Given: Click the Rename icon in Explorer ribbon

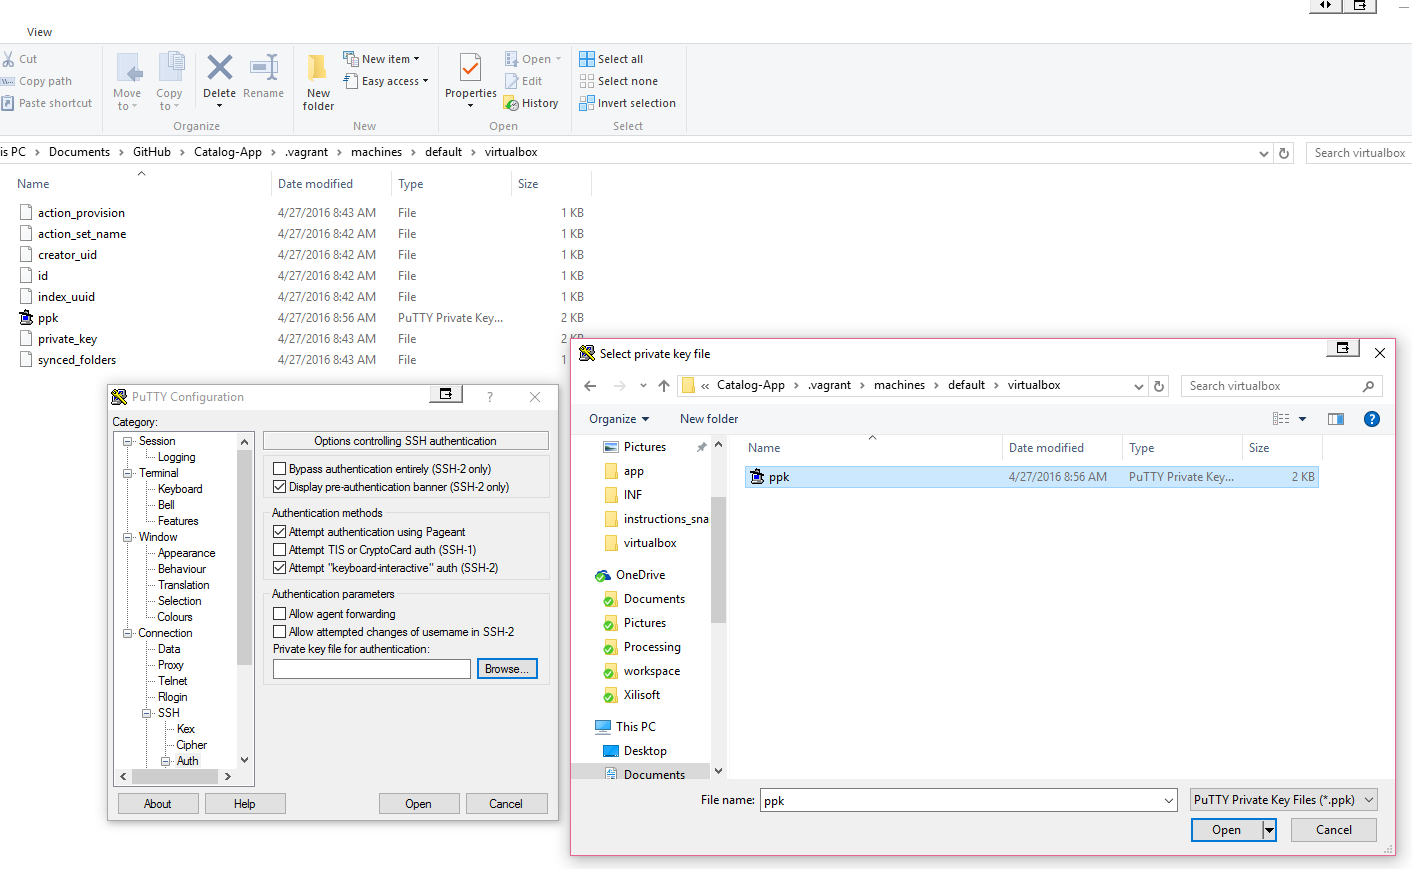Looking at the screenshot, I should [x=264, y=68].
